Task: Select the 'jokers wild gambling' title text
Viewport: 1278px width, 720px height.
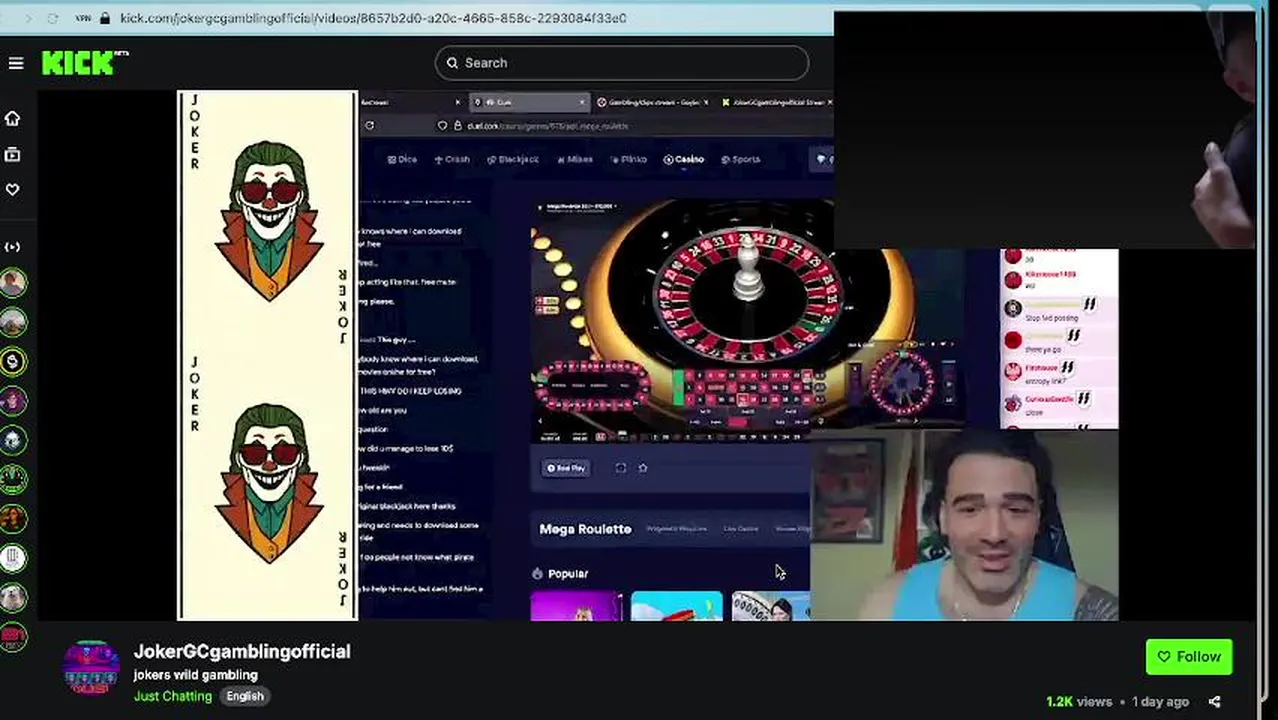Action: (x=196, y=675)
